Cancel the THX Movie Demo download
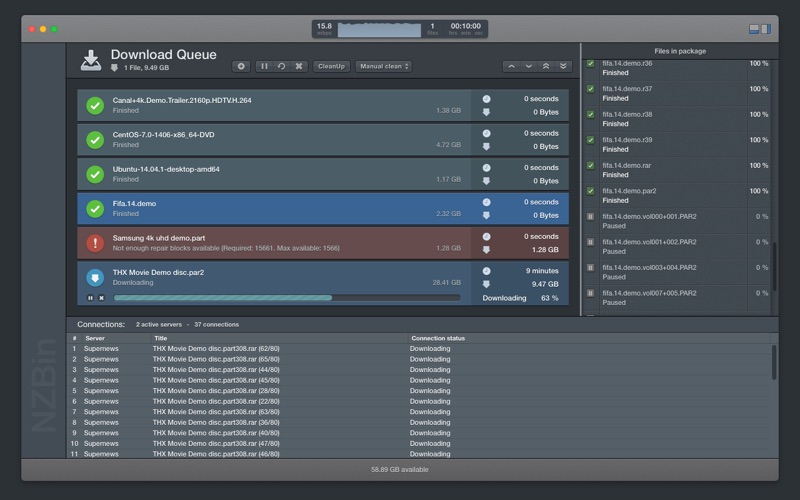Image resolution: width=800 pixels, height=500 pixels. (101, 297)
